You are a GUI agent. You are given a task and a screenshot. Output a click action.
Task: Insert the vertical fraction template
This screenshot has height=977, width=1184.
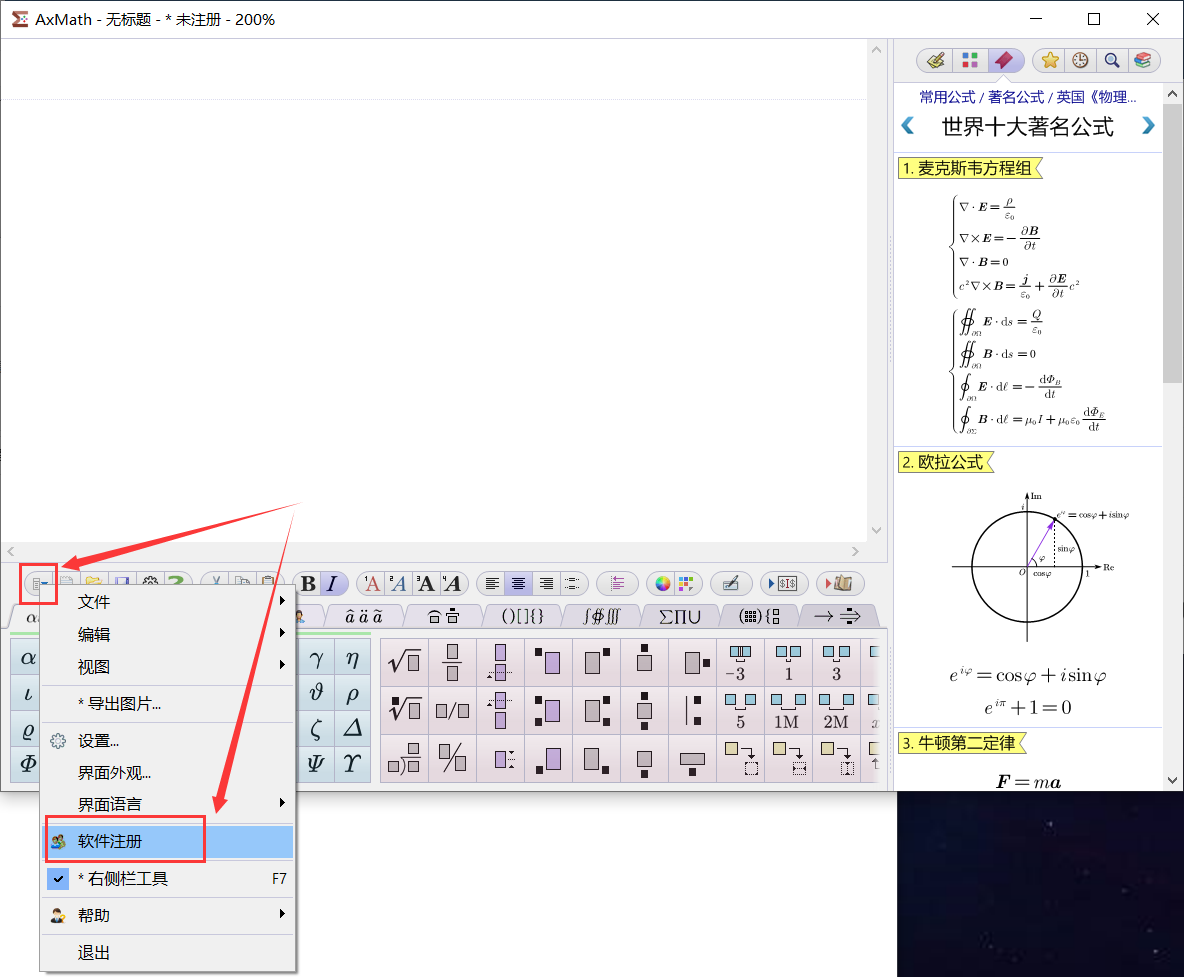(x=452, y=661)
